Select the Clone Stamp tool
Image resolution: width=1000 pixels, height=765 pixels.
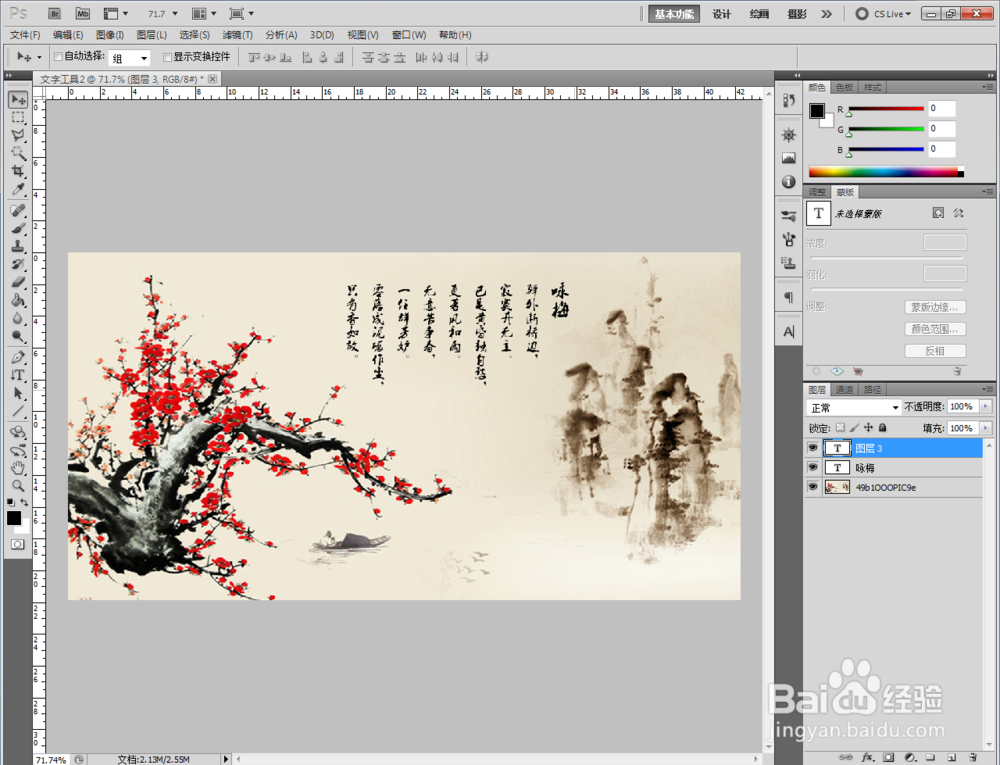18,246
